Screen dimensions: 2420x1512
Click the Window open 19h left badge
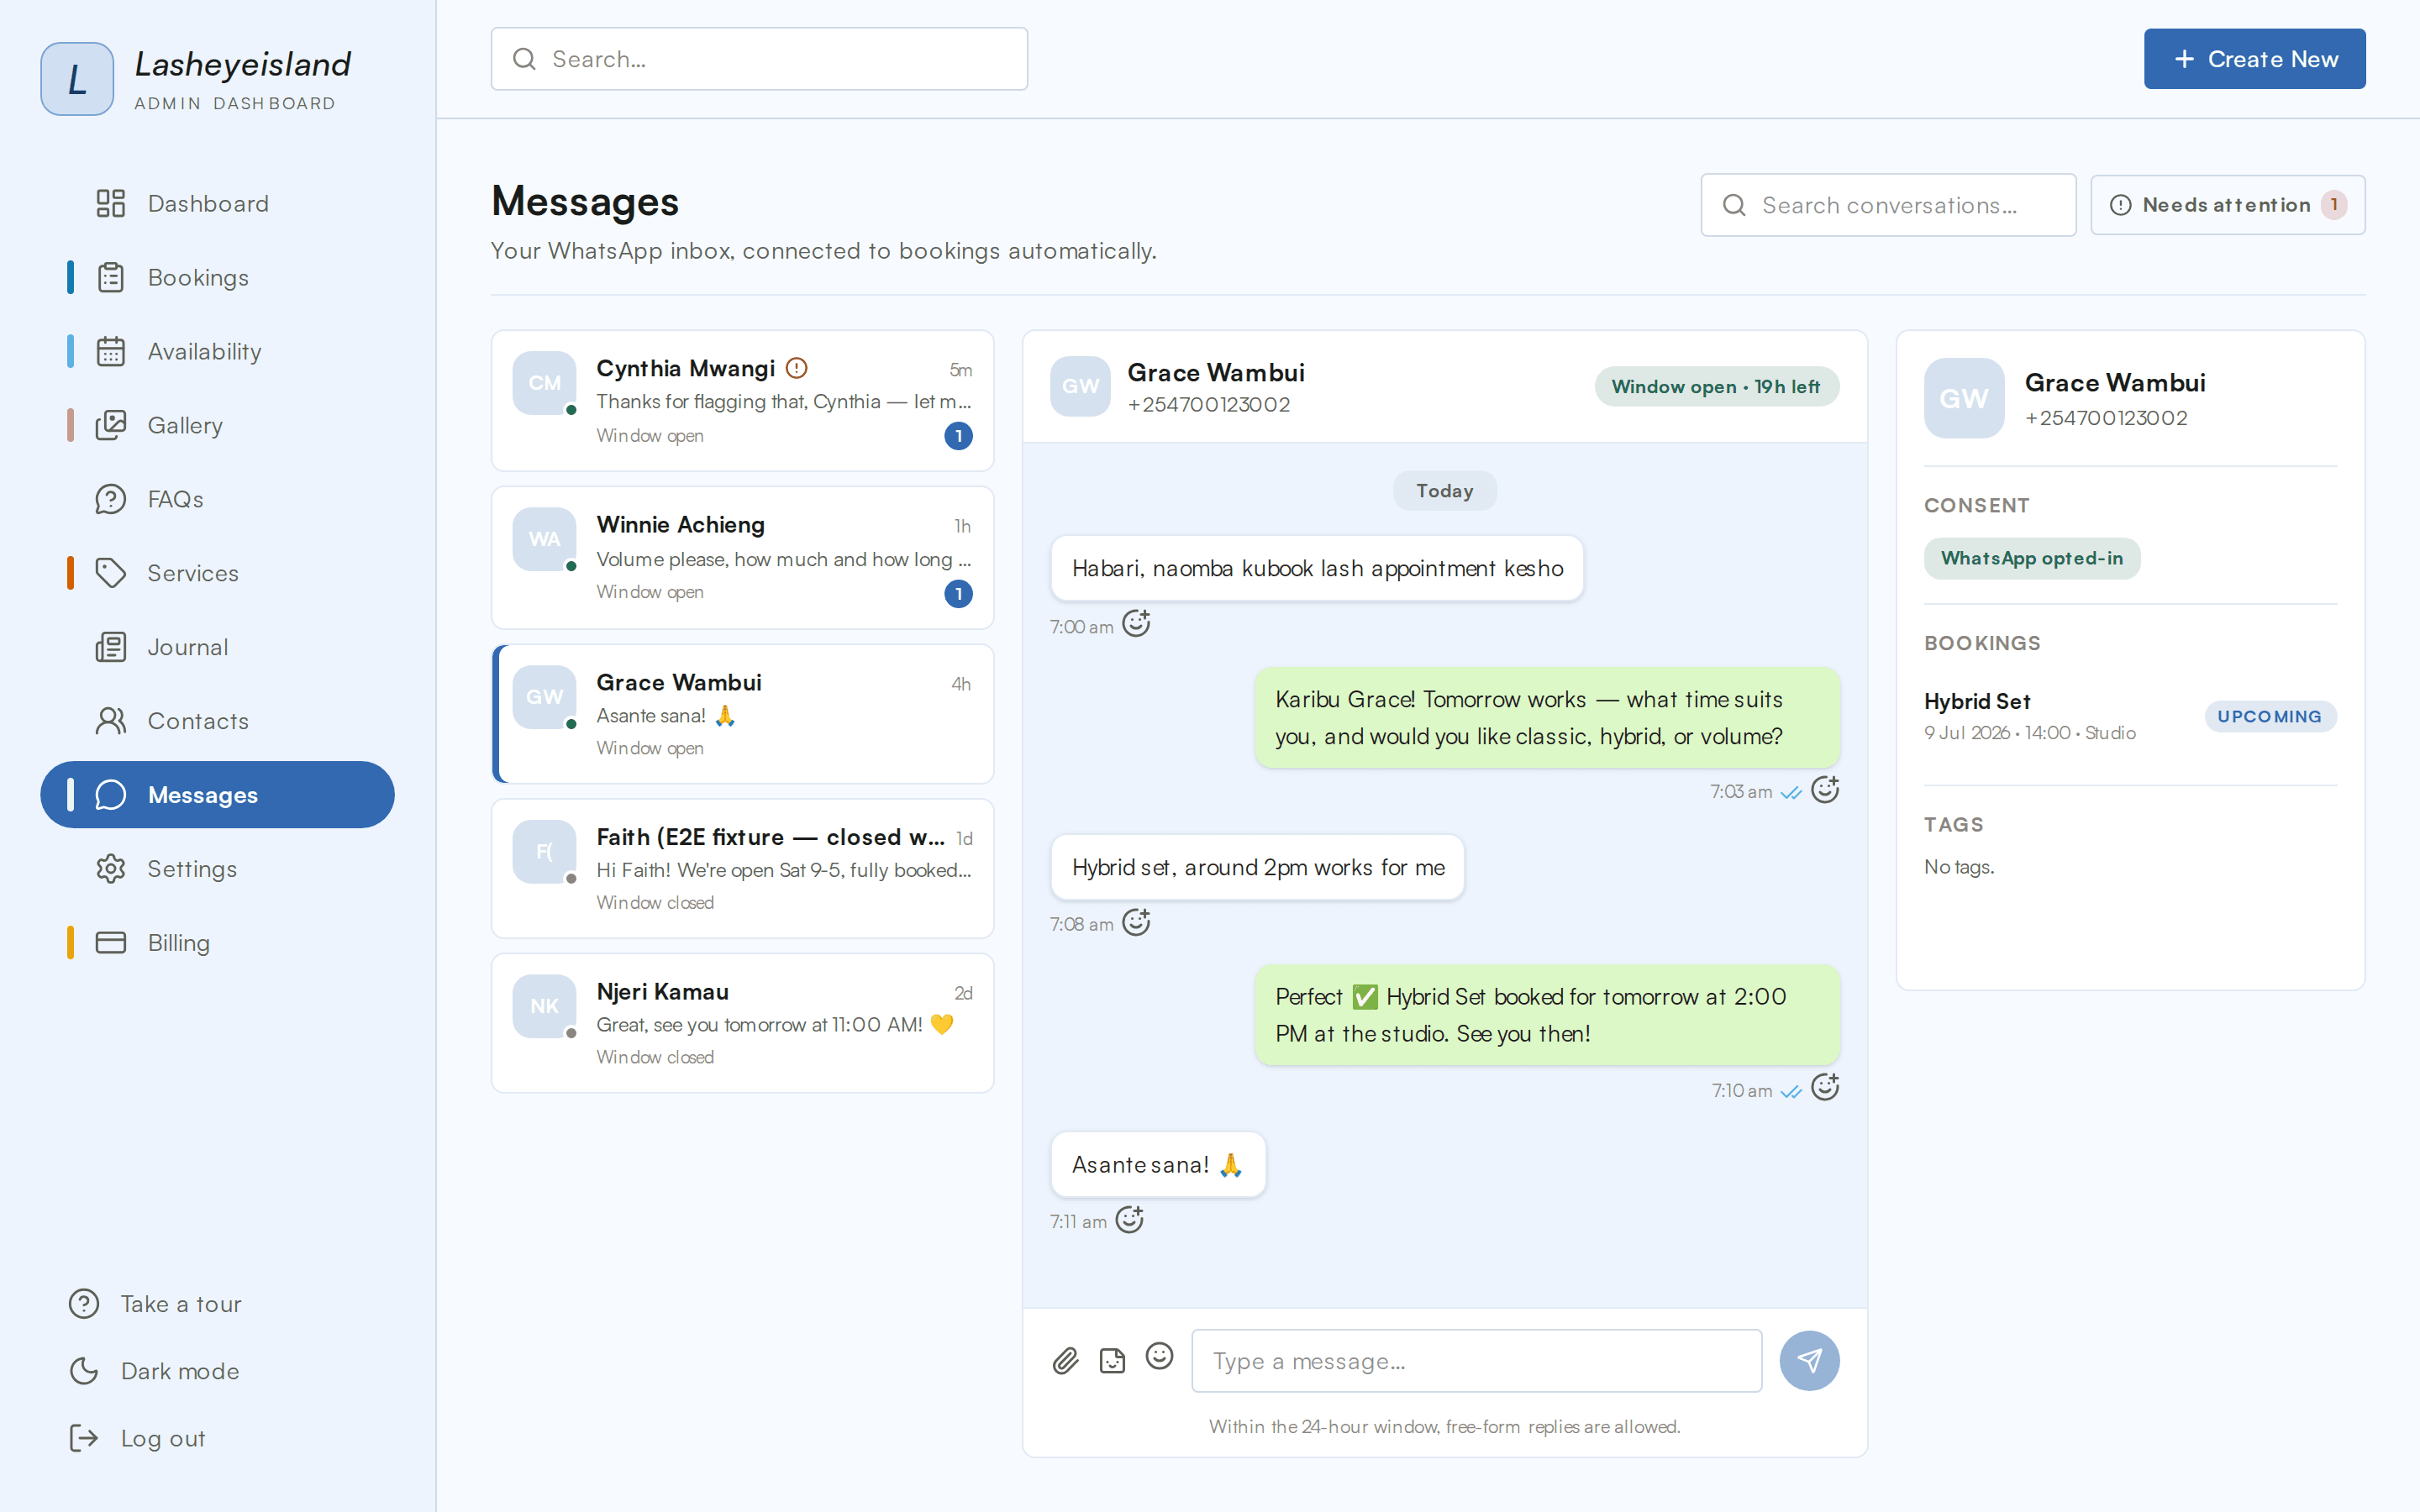(x=1716, y=387)
